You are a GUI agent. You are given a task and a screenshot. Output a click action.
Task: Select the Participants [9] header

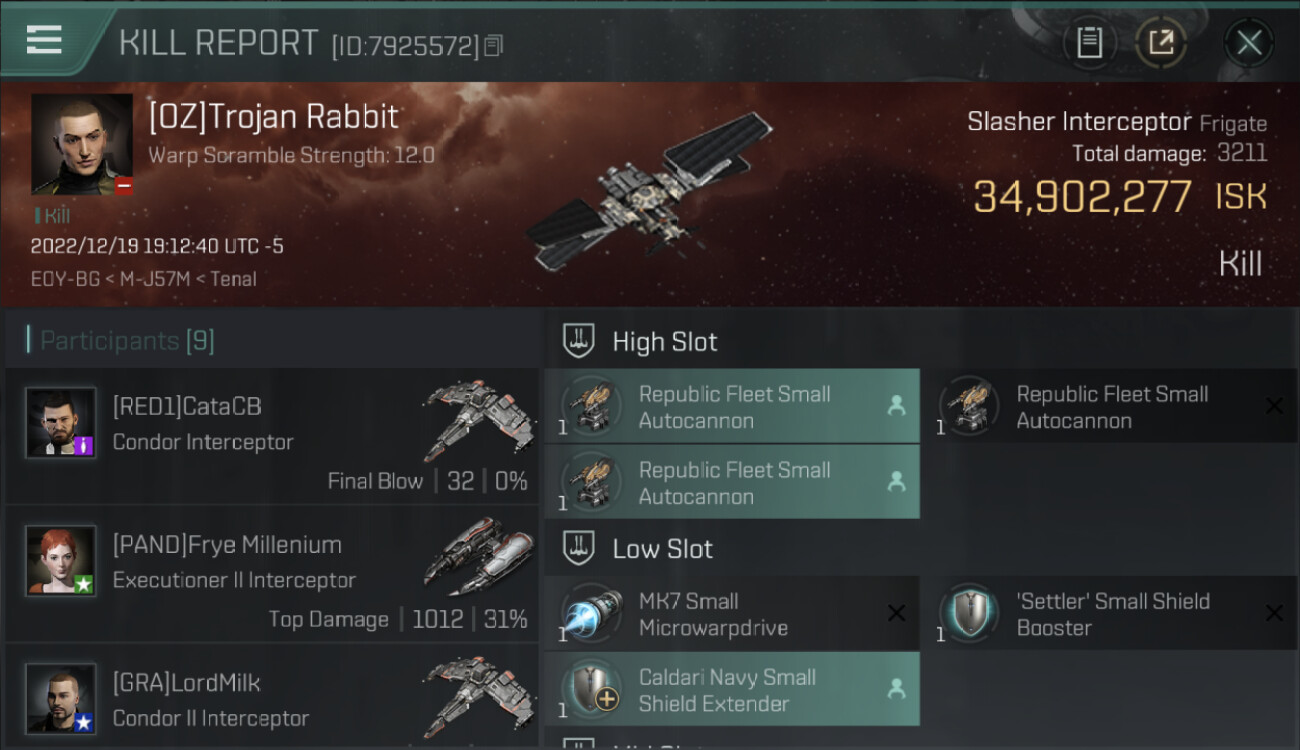126,341
